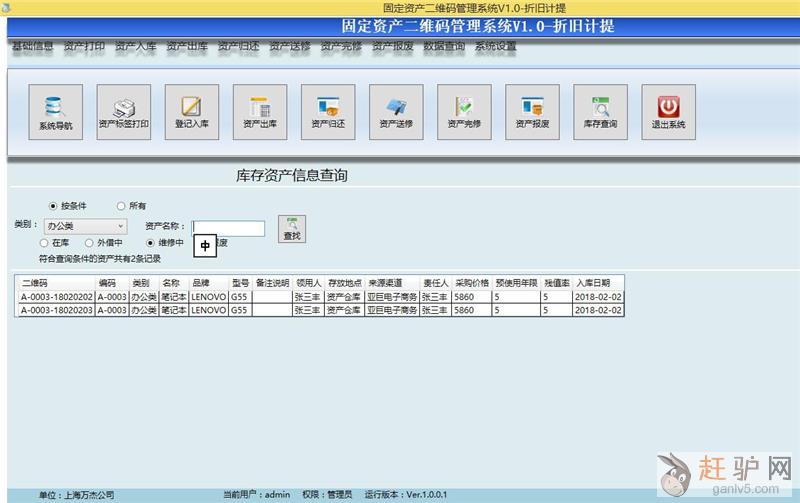
Task: Open the 资产送修 toolbar icon
Action: pyautogui.click(x=395, y=112)
